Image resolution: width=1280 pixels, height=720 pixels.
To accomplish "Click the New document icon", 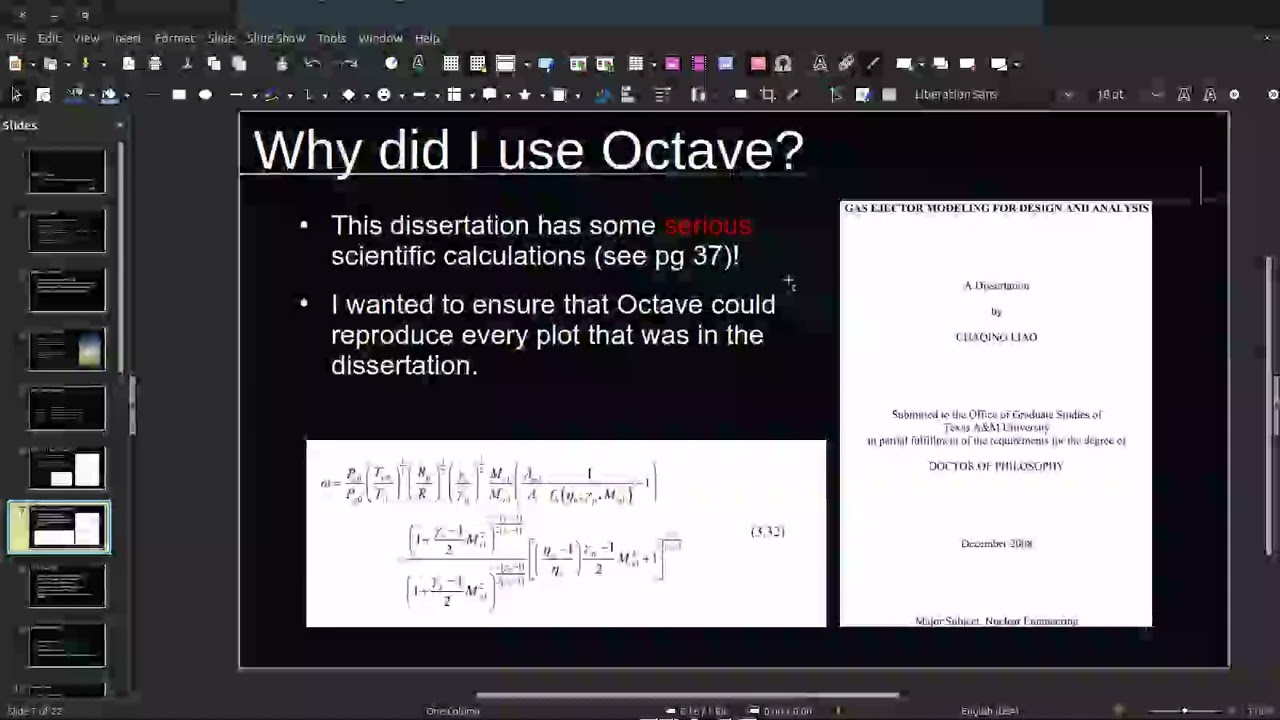I will coord(15,64).
